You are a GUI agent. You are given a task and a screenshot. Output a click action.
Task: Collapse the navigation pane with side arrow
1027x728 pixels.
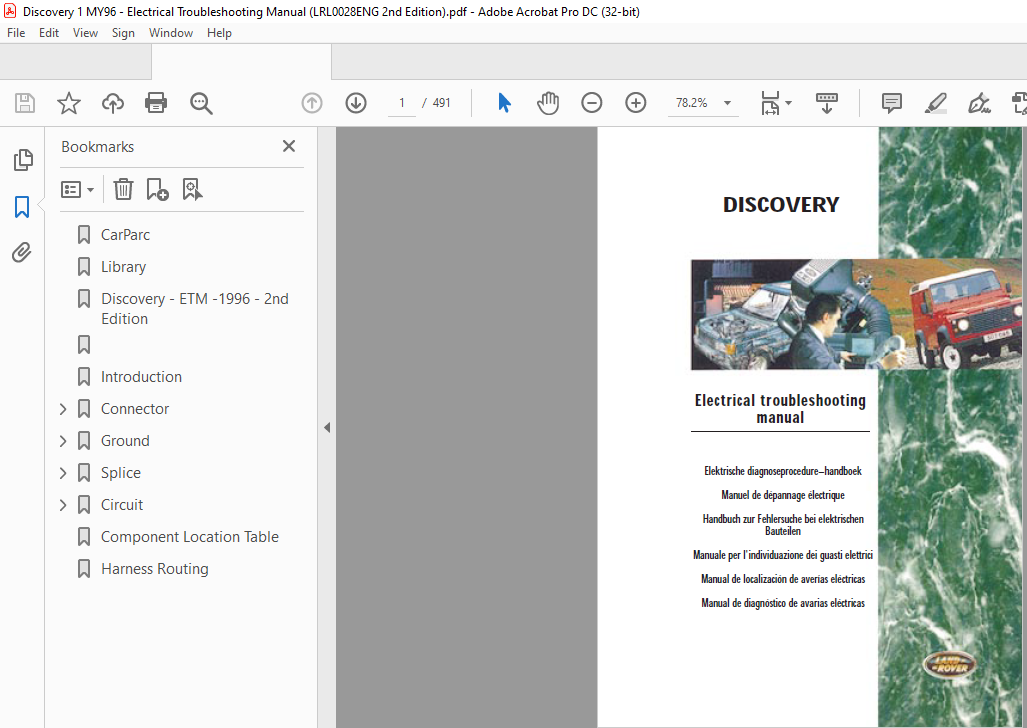pos(326,428)
